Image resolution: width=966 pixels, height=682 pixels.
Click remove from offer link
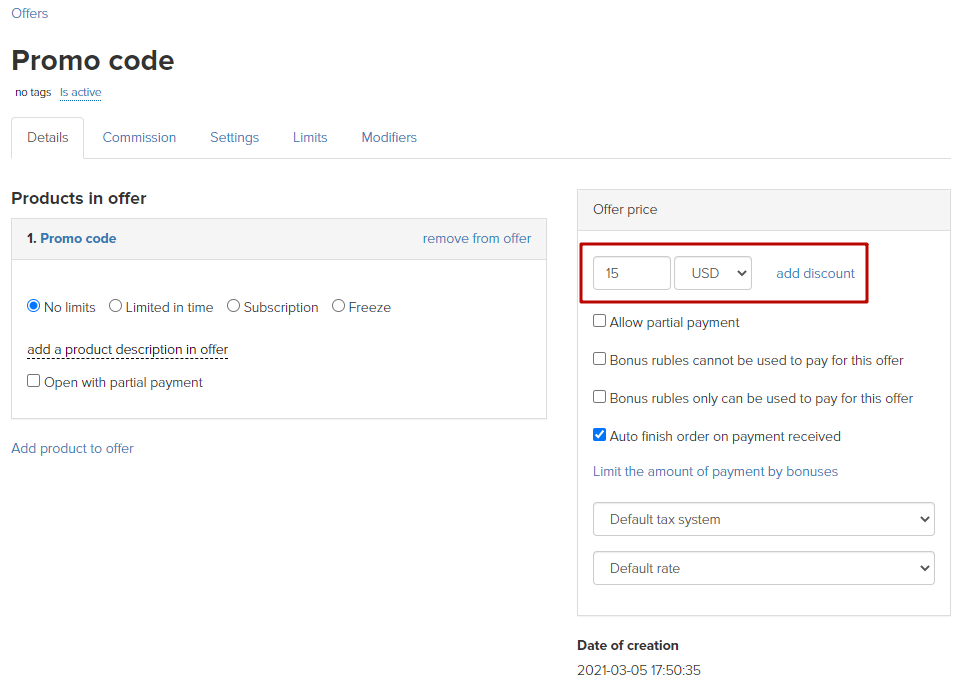(477, 238)
